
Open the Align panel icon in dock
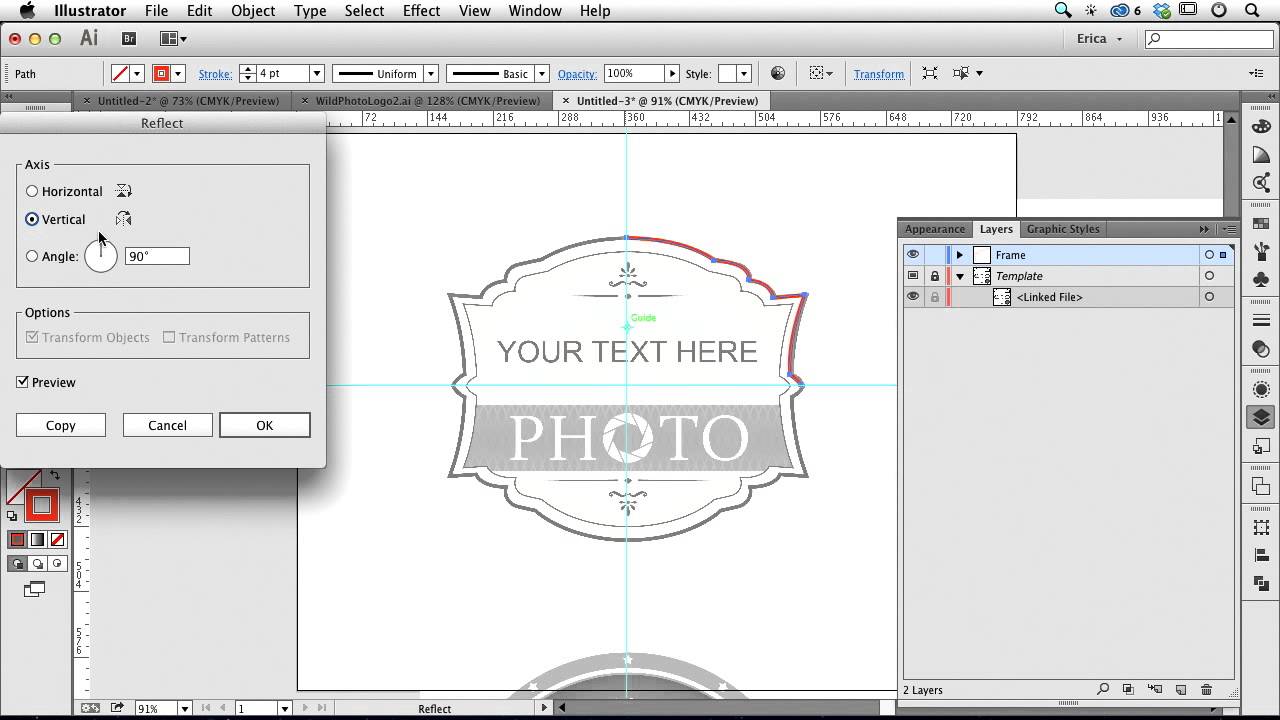1261,556
